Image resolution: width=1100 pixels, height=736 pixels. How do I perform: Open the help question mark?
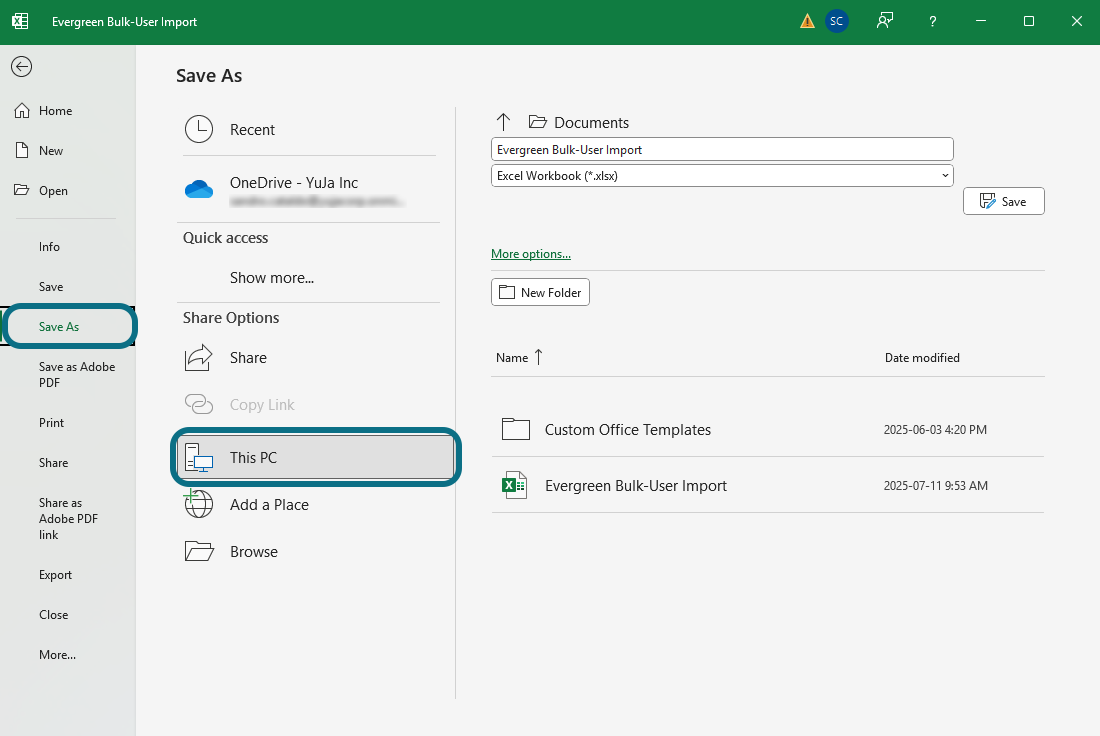(932, 22)
